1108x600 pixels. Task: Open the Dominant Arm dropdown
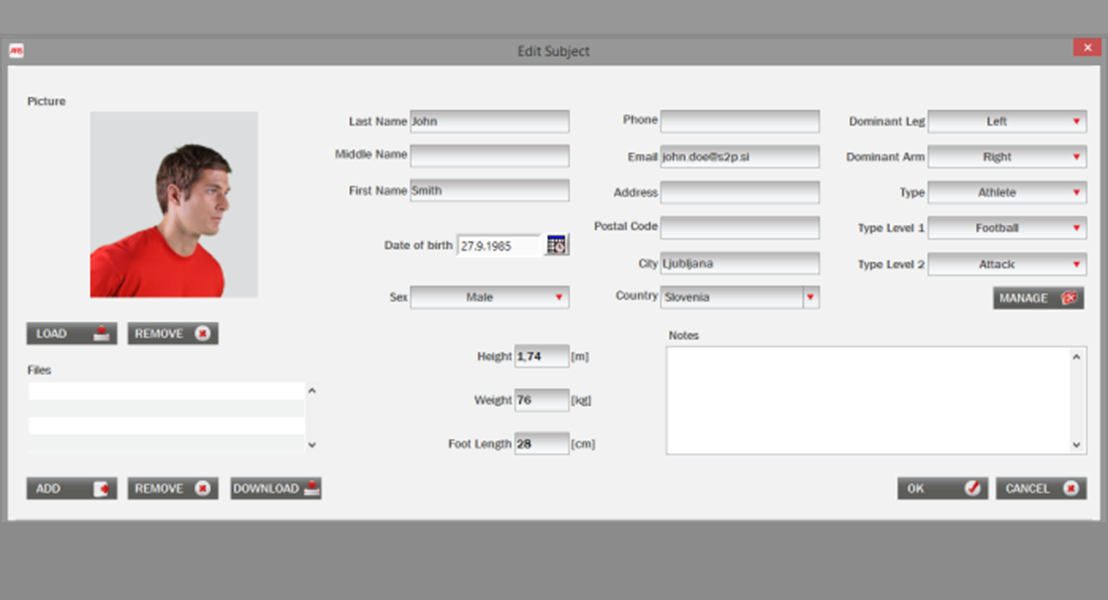click(x=1006, y=157)
